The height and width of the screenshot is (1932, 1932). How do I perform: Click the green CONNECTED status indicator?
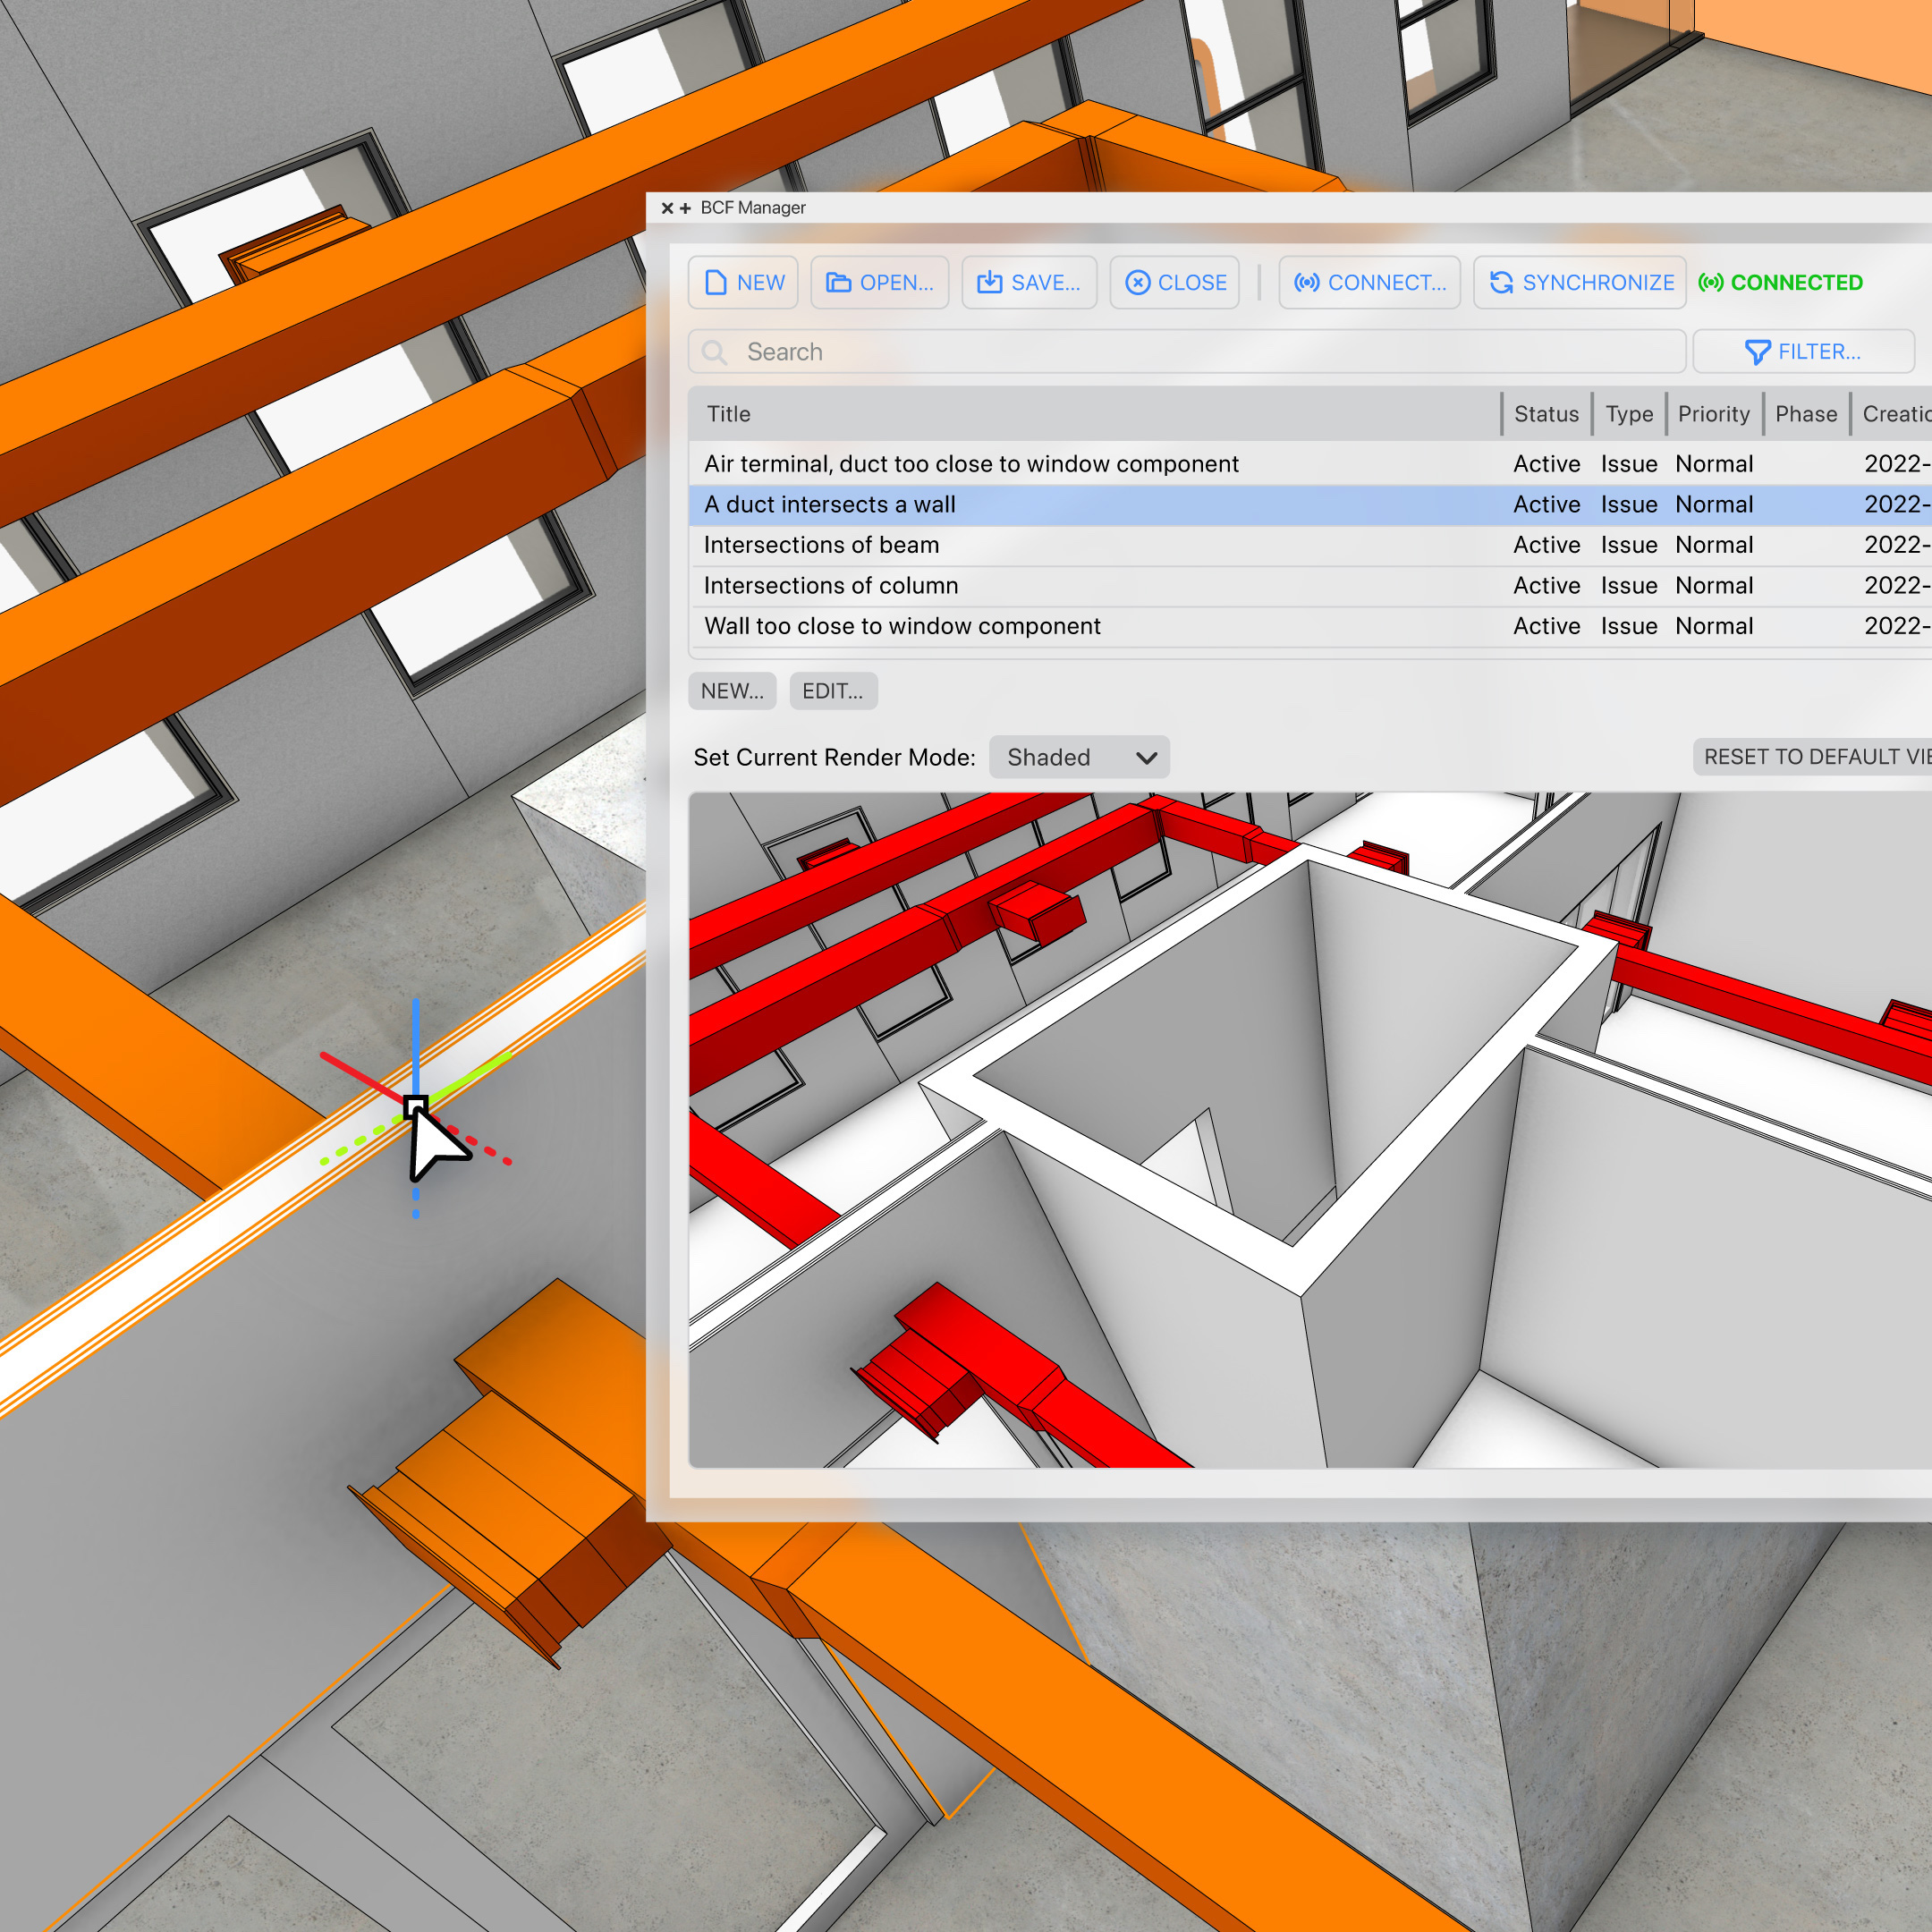pyautogui.click(x=1780, y=283)
